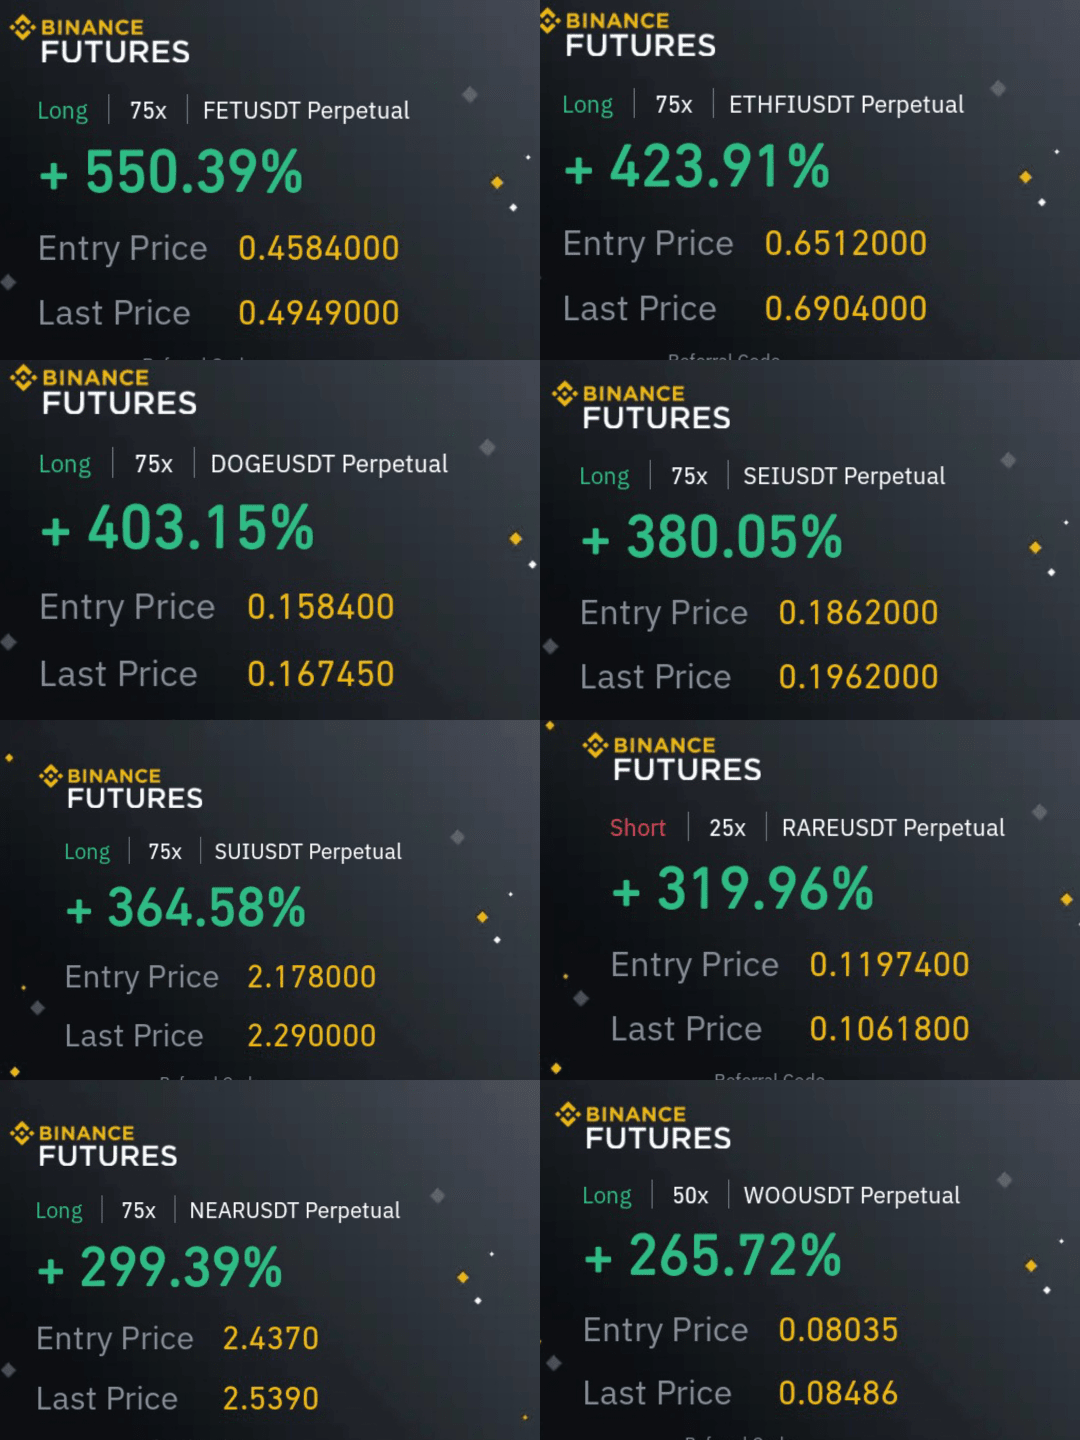This screenshot has height=1440, width=1080.
Task: Click the NEARUSDT last price 2.5390
Action: (x=270, y=1398)
